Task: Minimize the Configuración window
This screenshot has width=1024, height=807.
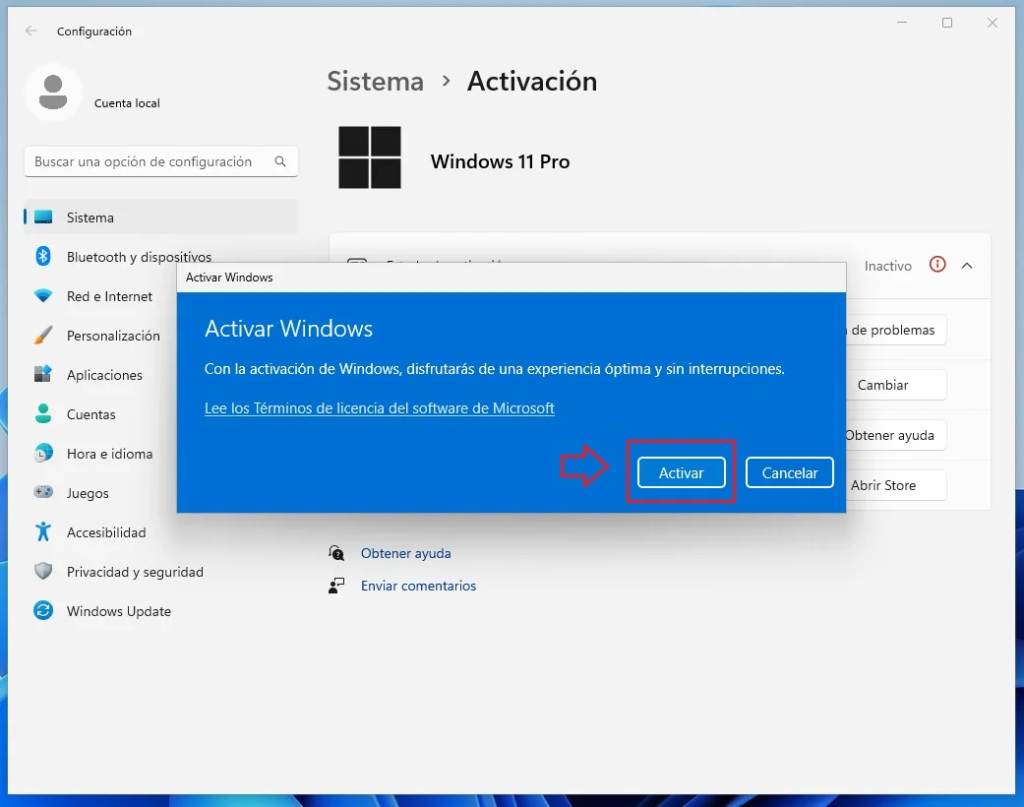Action: (902, 23)
